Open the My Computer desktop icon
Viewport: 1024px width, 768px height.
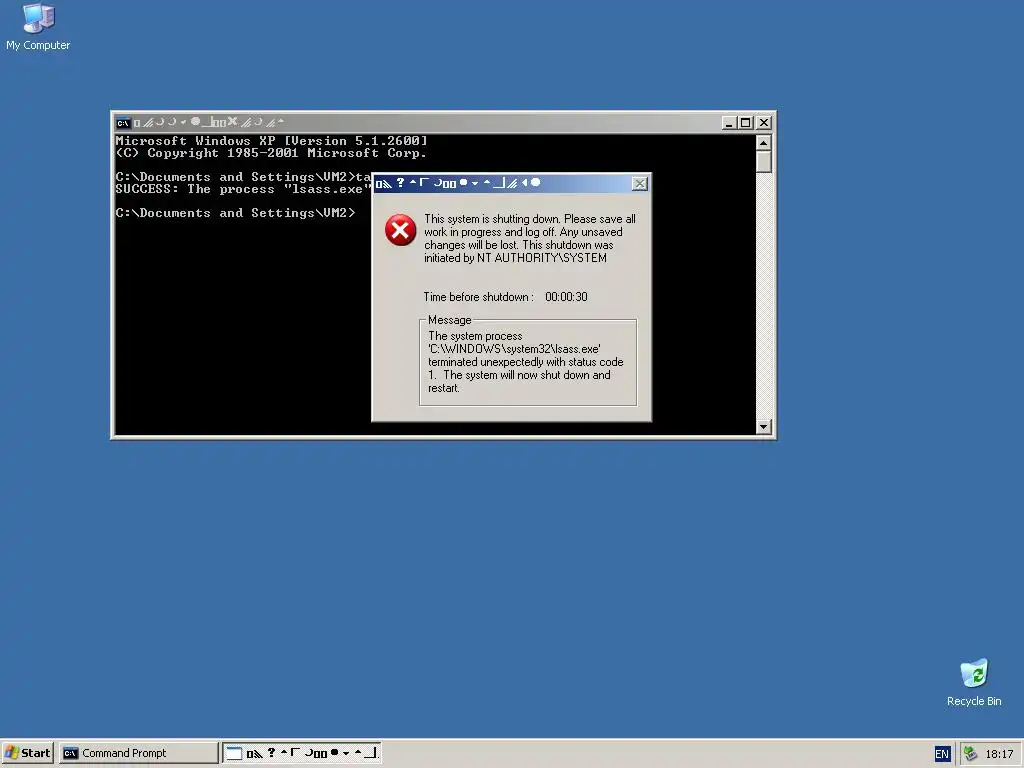pyautogui.click(x=38, y=27)
